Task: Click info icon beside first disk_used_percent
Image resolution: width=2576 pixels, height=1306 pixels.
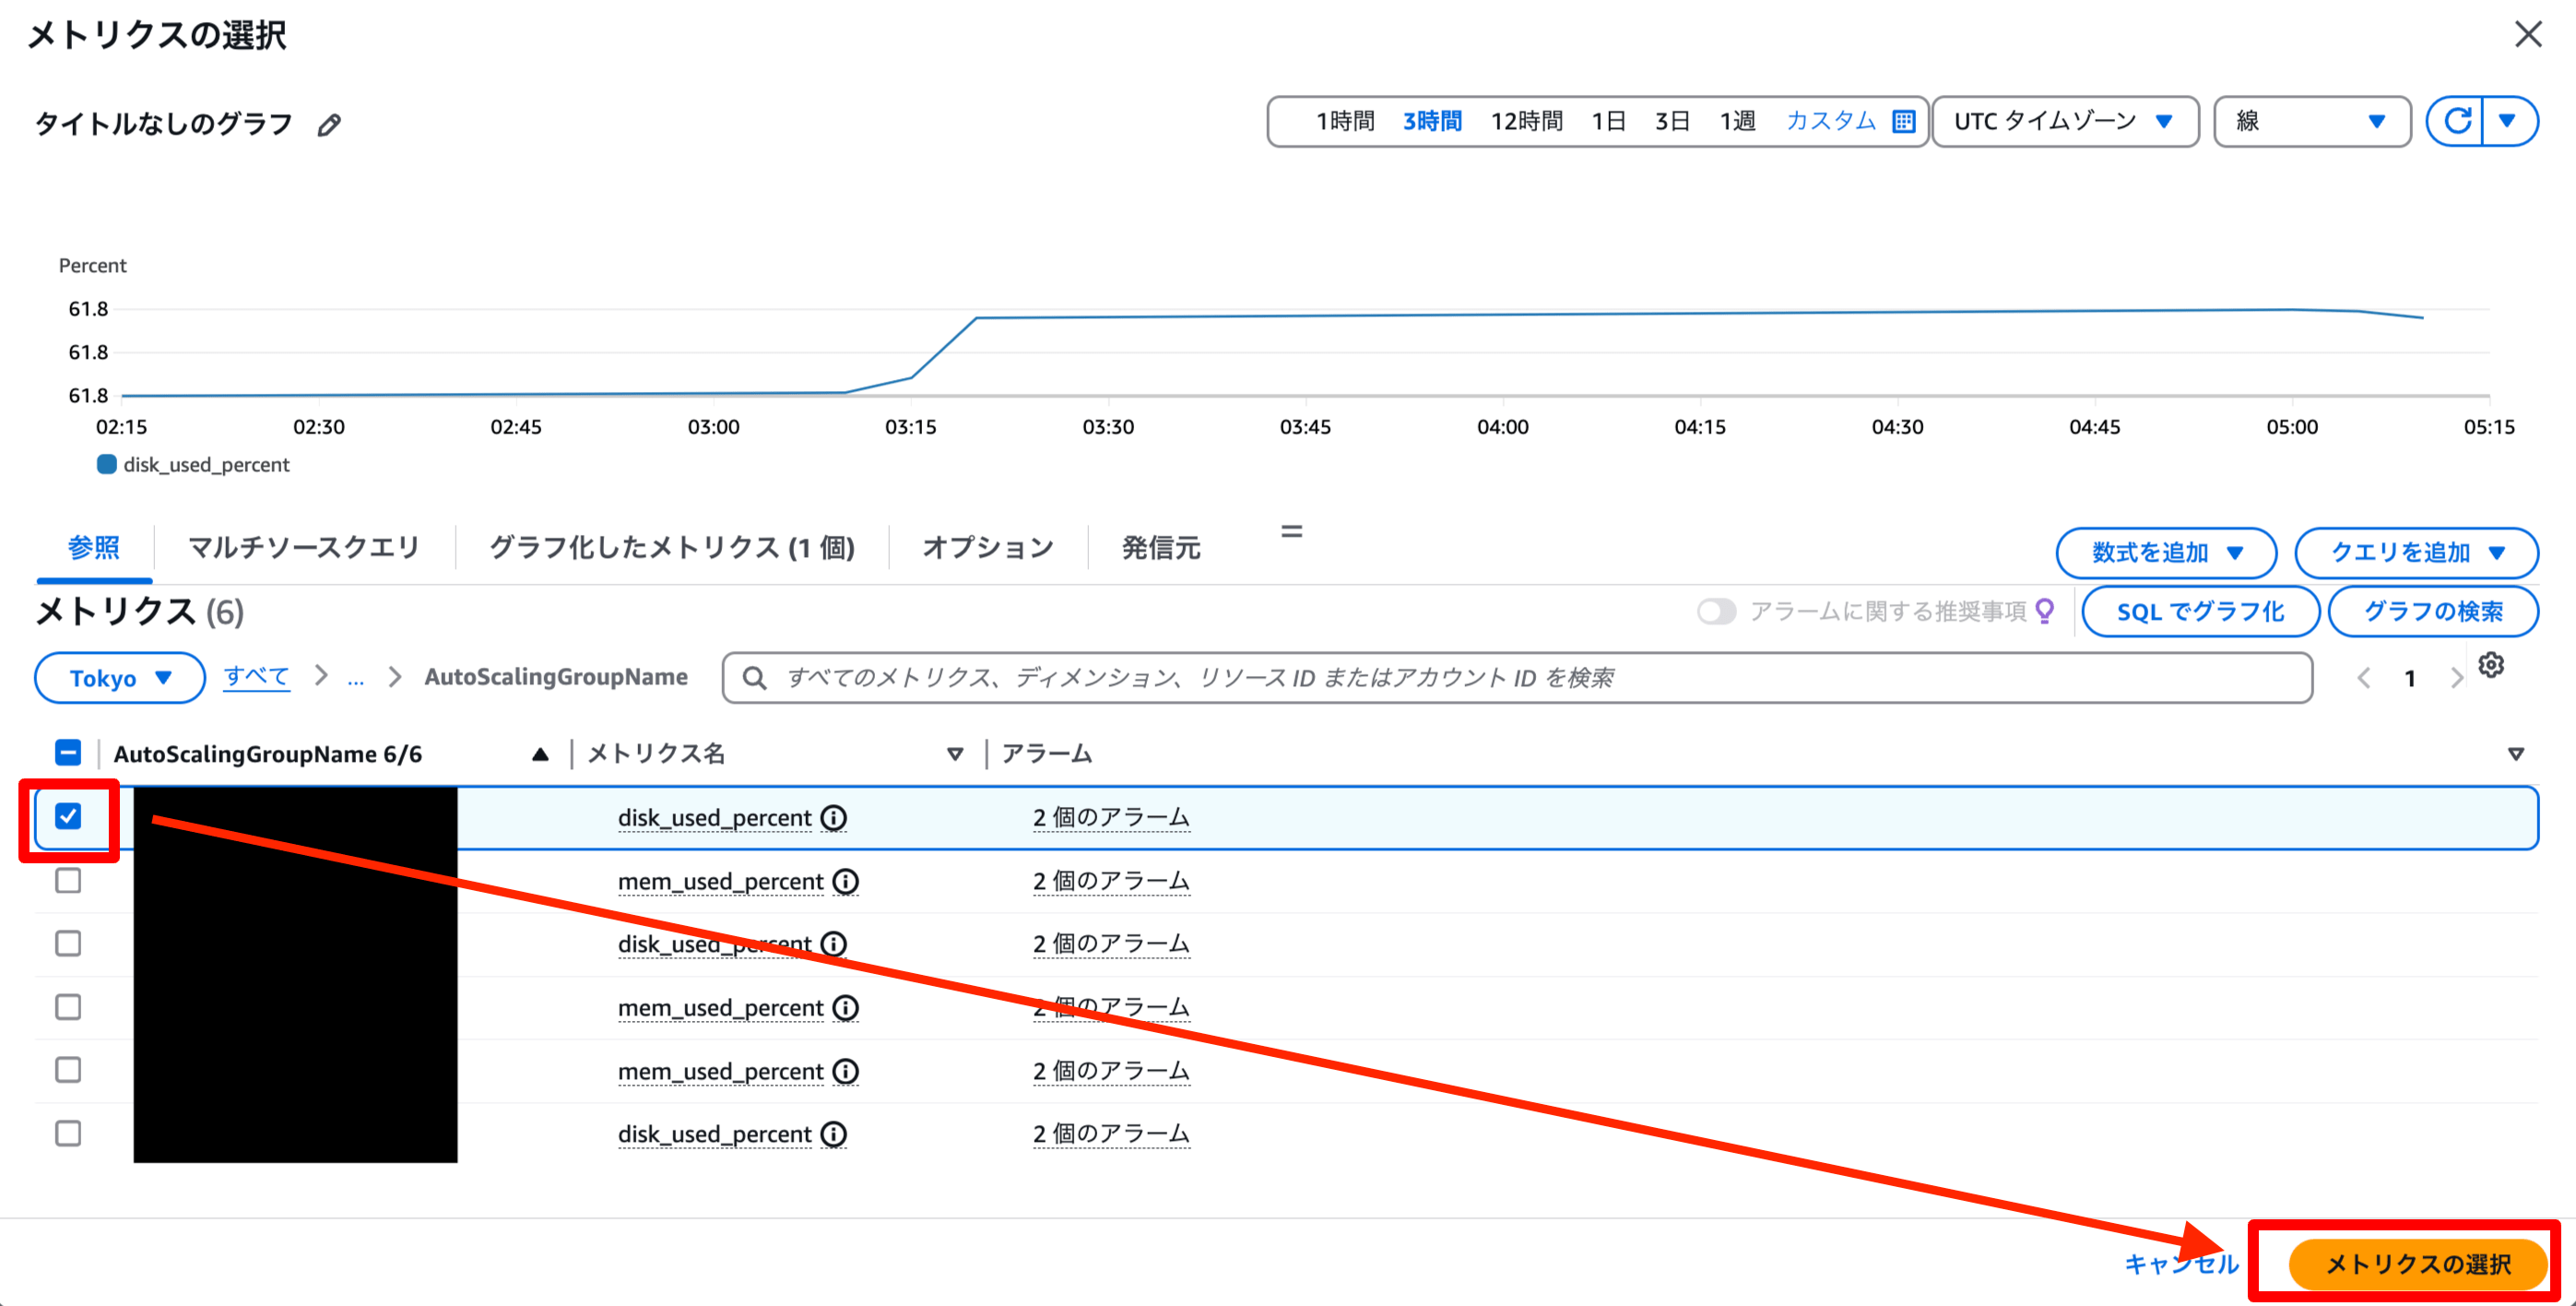Action: click(833, 818)
